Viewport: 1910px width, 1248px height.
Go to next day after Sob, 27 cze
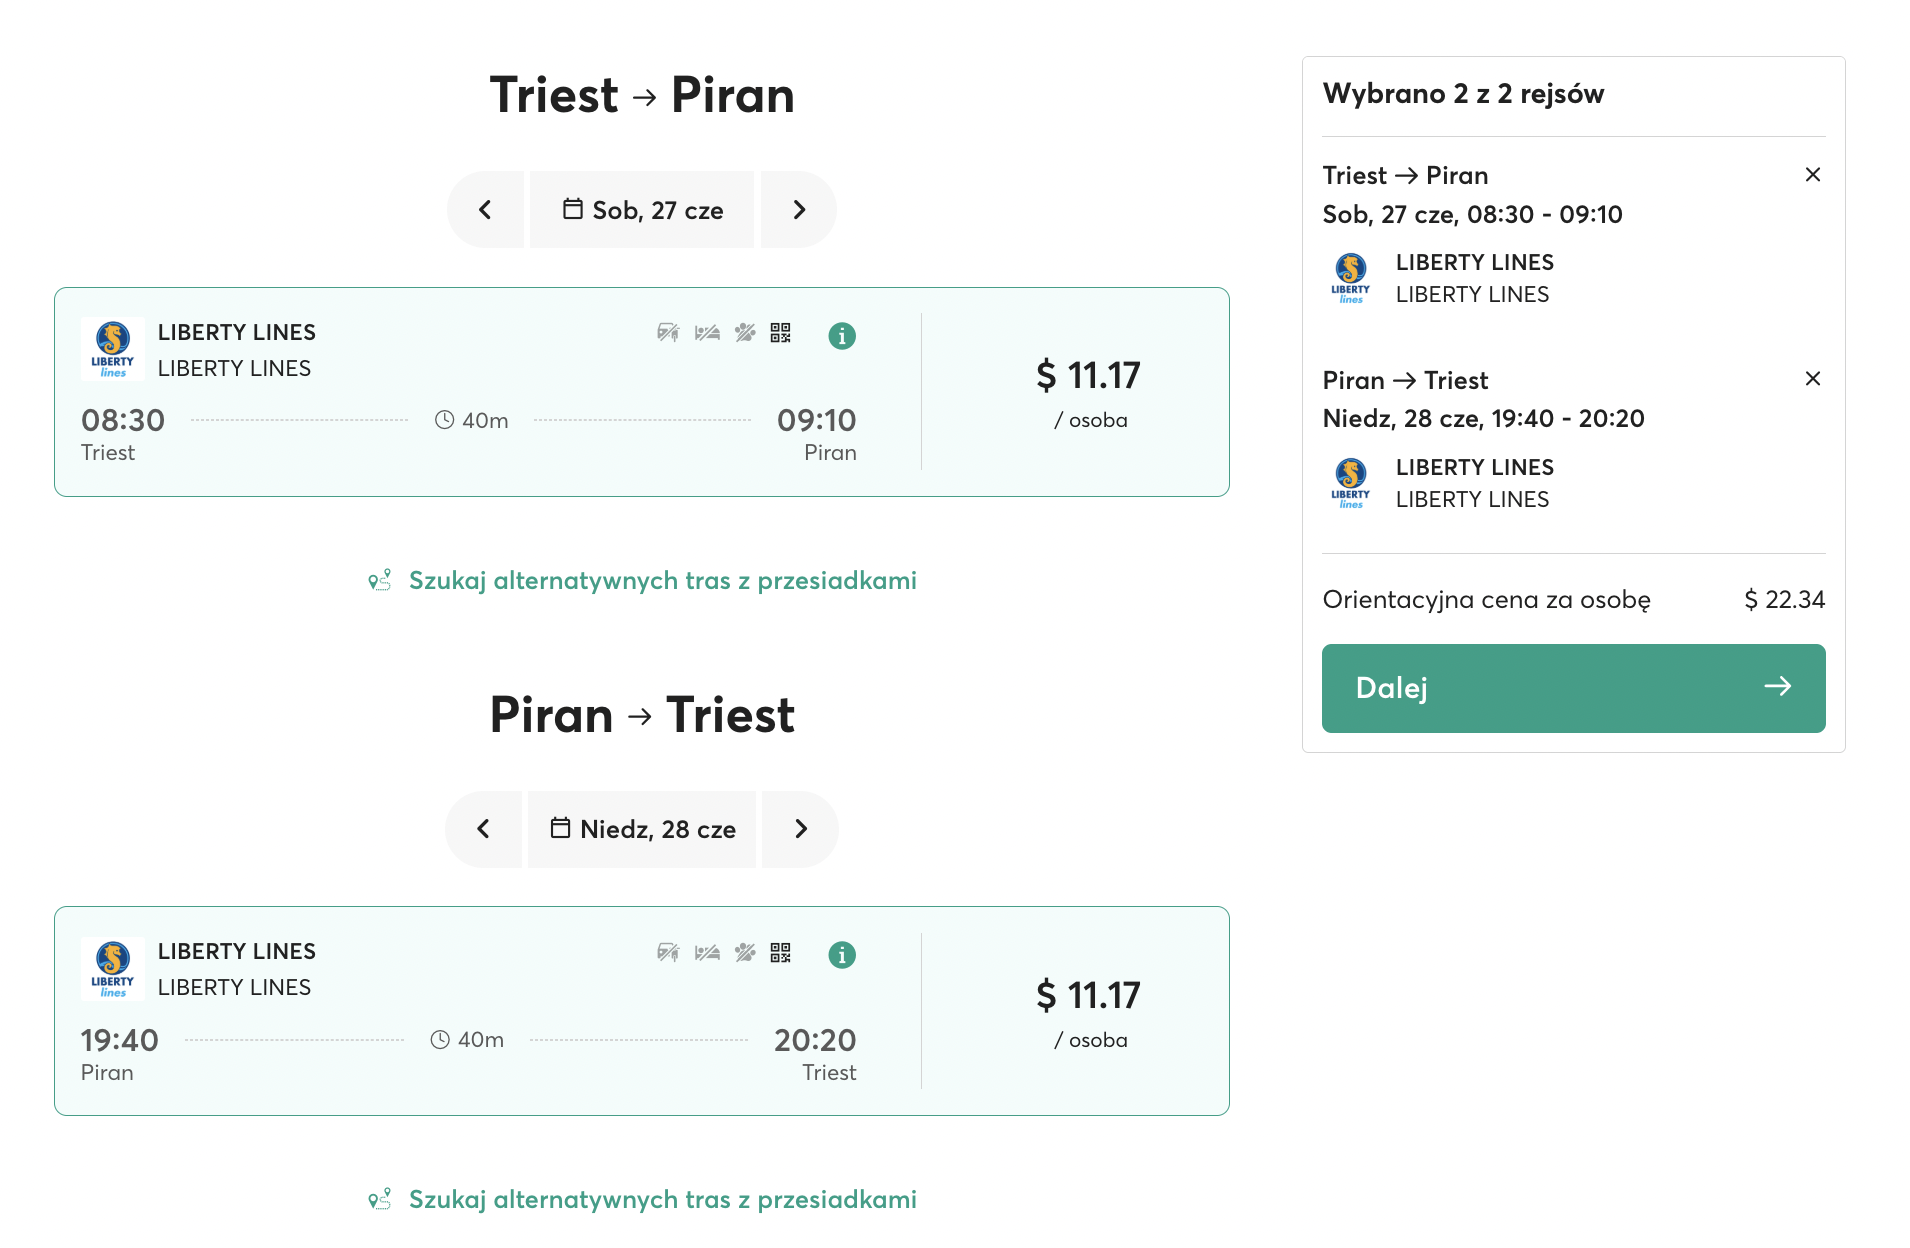pyautogui.click(x=799, y=210)
